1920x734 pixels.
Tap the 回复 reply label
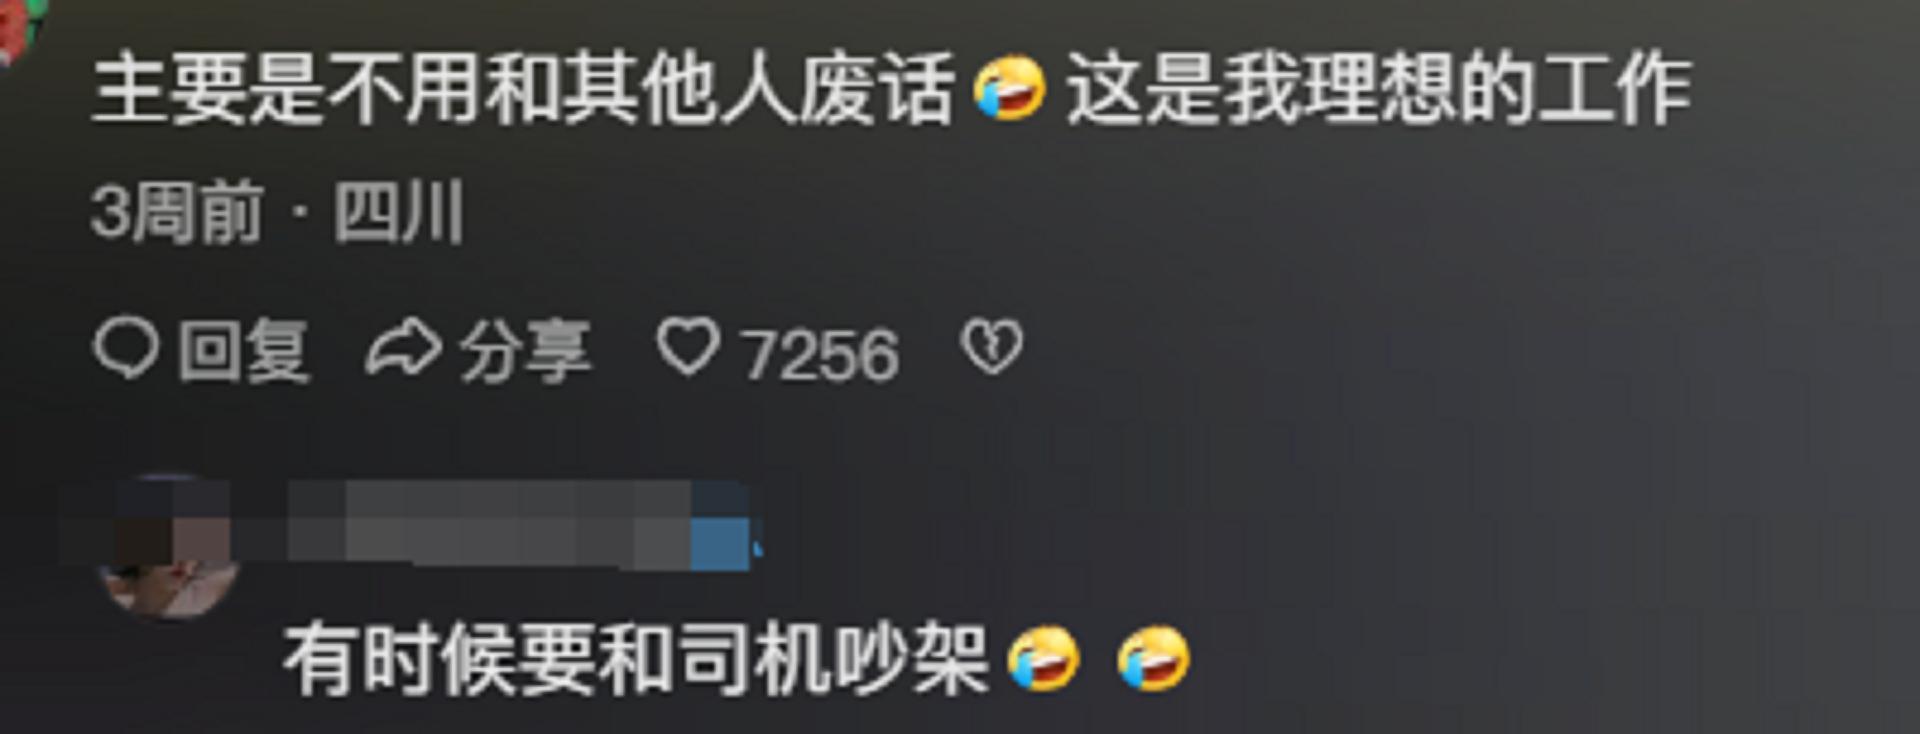[243, 351]
